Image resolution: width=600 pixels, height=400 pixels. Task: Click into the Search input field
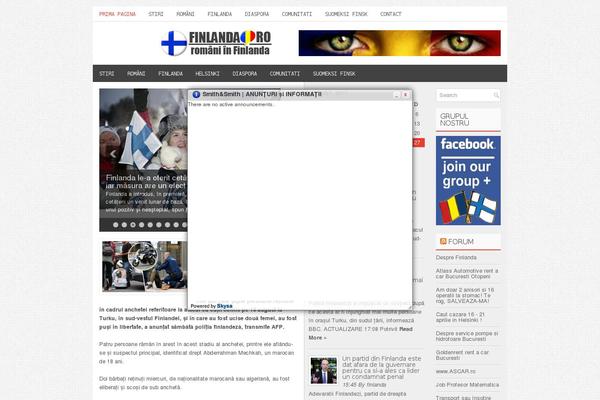pos(462,96)
